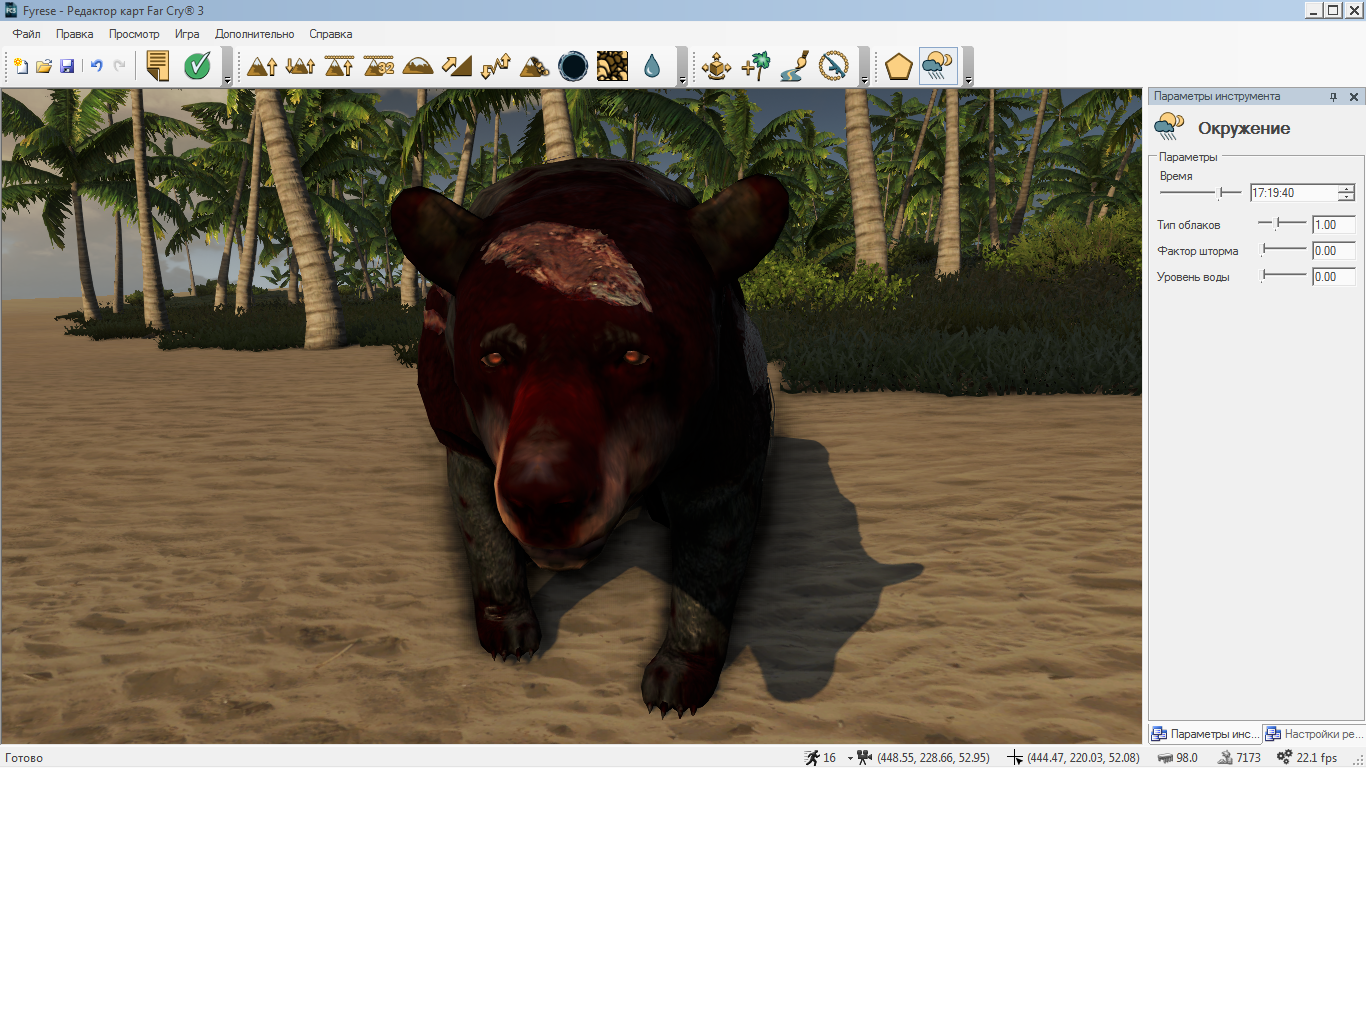Close the Параметры инструмента panel

click(x=1354, y=97)
